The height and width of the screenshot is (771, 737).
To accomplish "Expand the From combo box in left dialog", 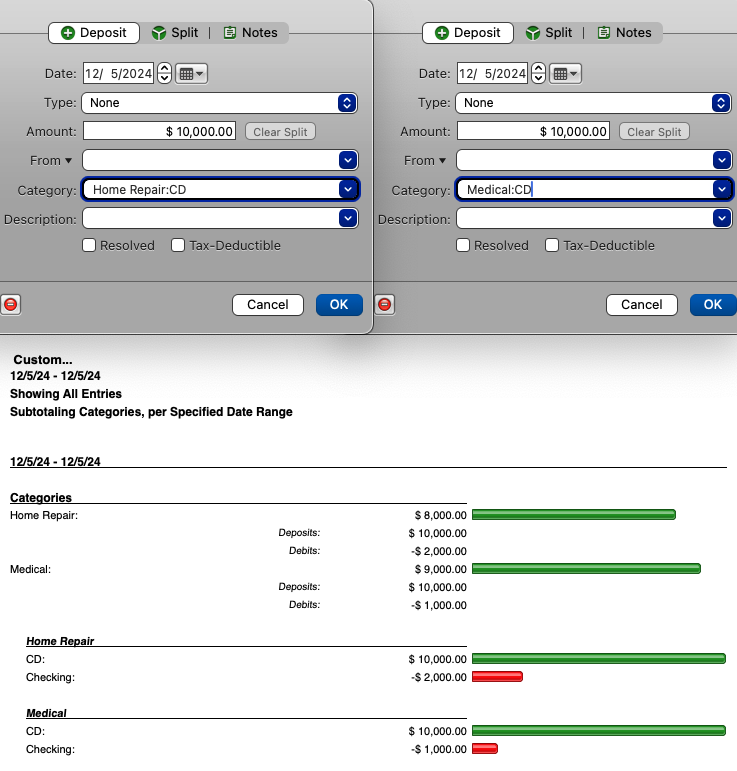I will click(348, 160).
